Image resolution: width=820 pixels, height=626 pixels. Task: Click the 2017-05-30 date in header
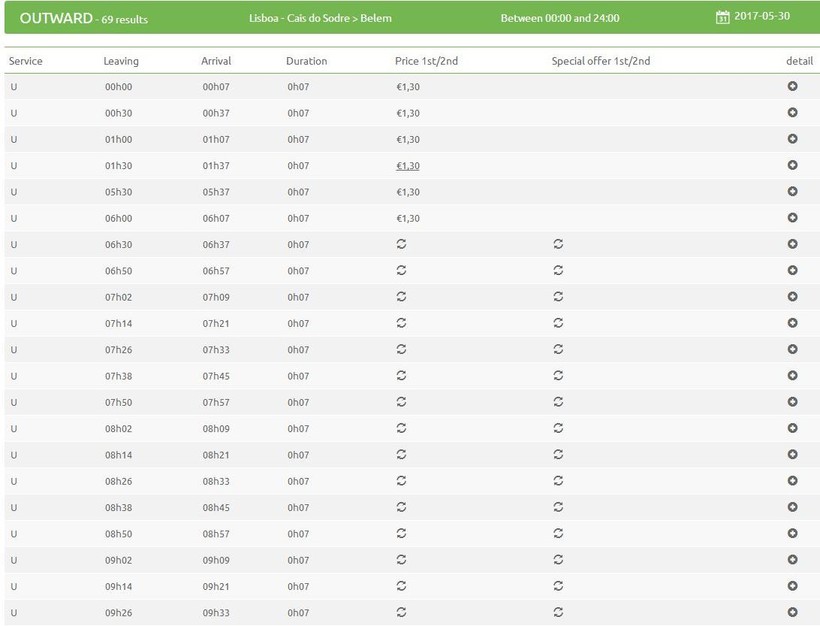pos(762,16)
